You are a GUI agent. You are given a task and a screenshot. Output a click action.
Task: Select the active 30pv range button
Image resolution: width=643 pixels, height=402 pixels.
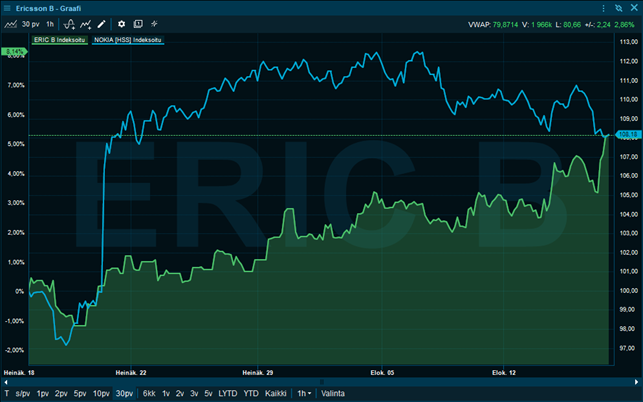(x=124, y=393)
